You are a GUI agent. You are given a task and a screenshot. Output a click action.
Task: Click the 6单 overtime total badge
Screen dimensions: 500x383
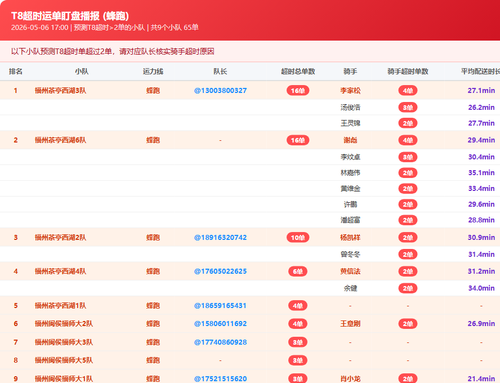(298, 271)
